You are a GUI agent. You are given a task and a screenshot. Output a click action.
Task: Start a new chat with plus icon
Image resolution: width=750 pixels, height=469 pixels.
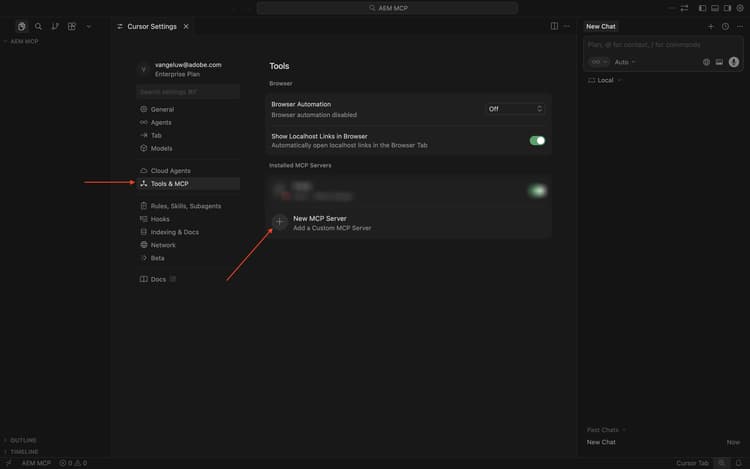coord(711,26)
